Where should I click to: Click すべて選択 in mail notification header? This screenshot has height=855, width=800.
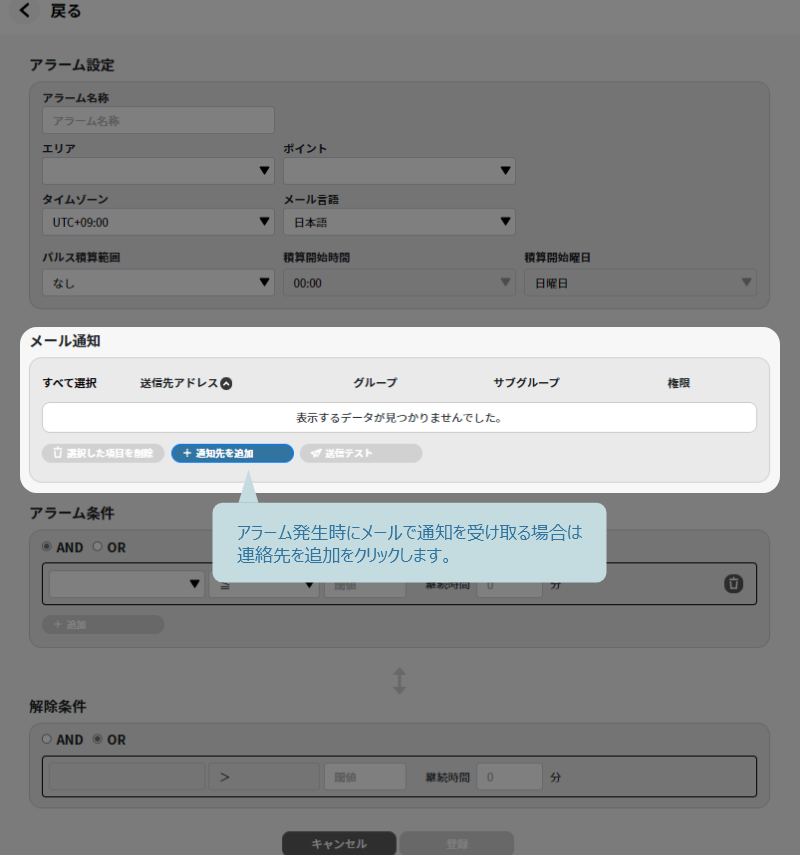click(x=70, y=383)
